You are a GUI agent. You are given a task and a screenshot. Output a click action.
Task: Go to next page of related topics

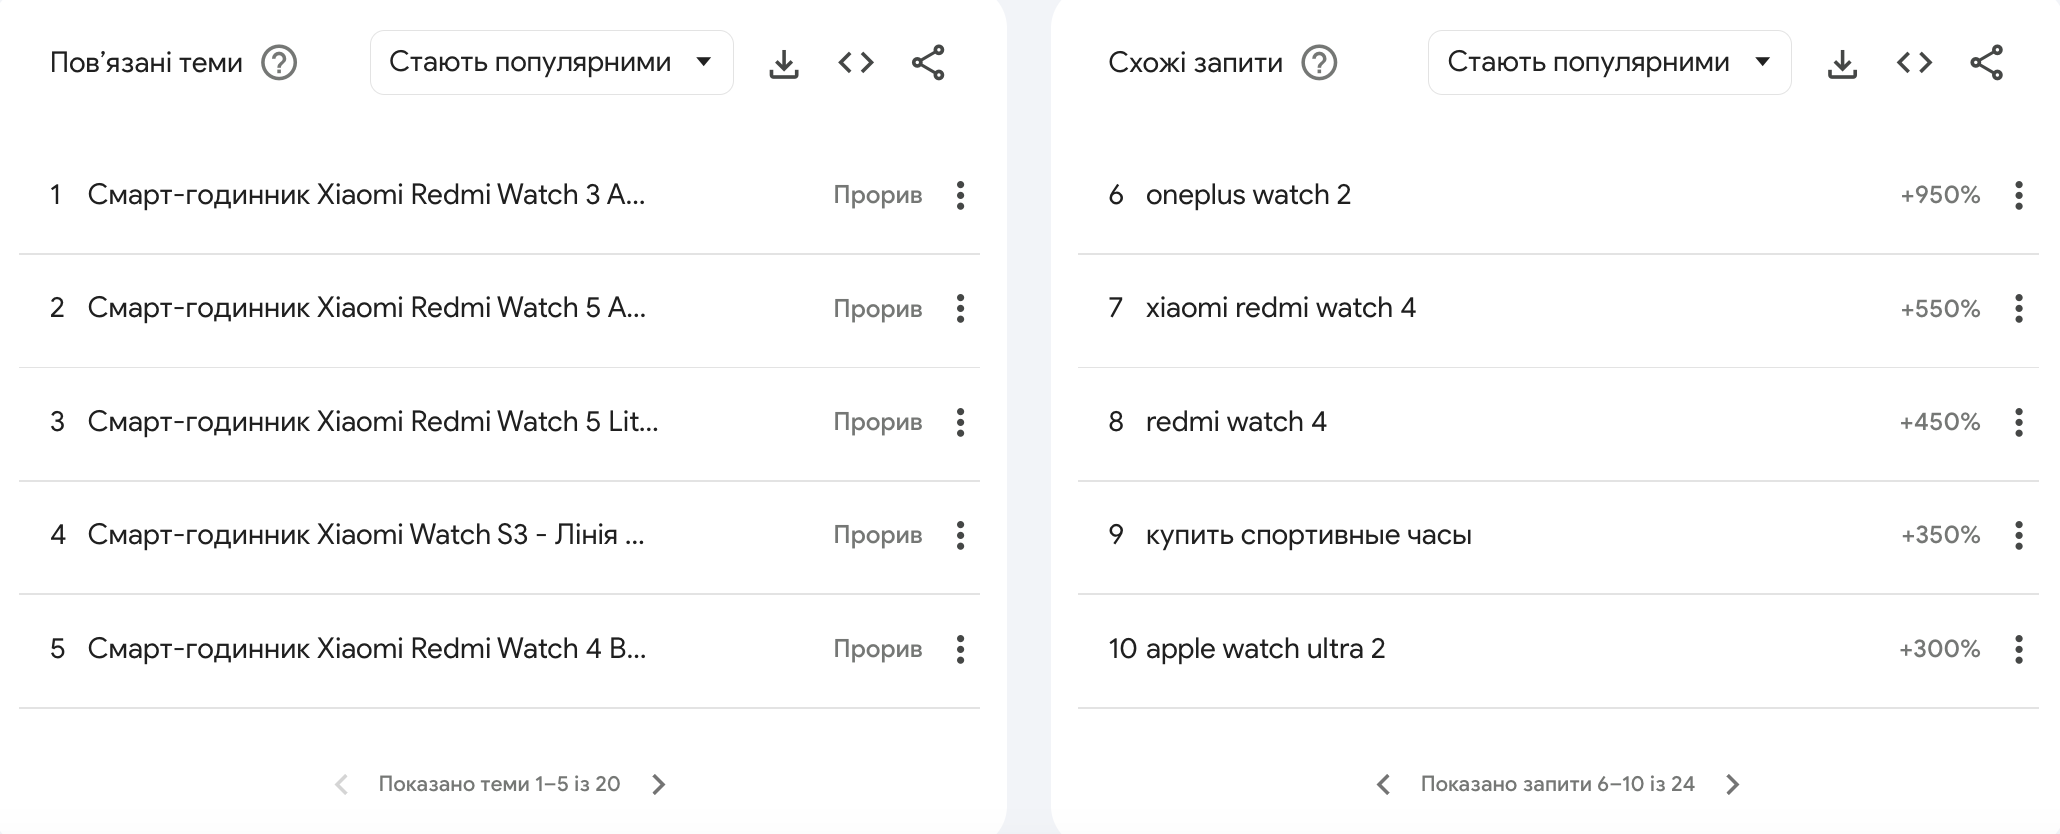(x=658, y=785)
